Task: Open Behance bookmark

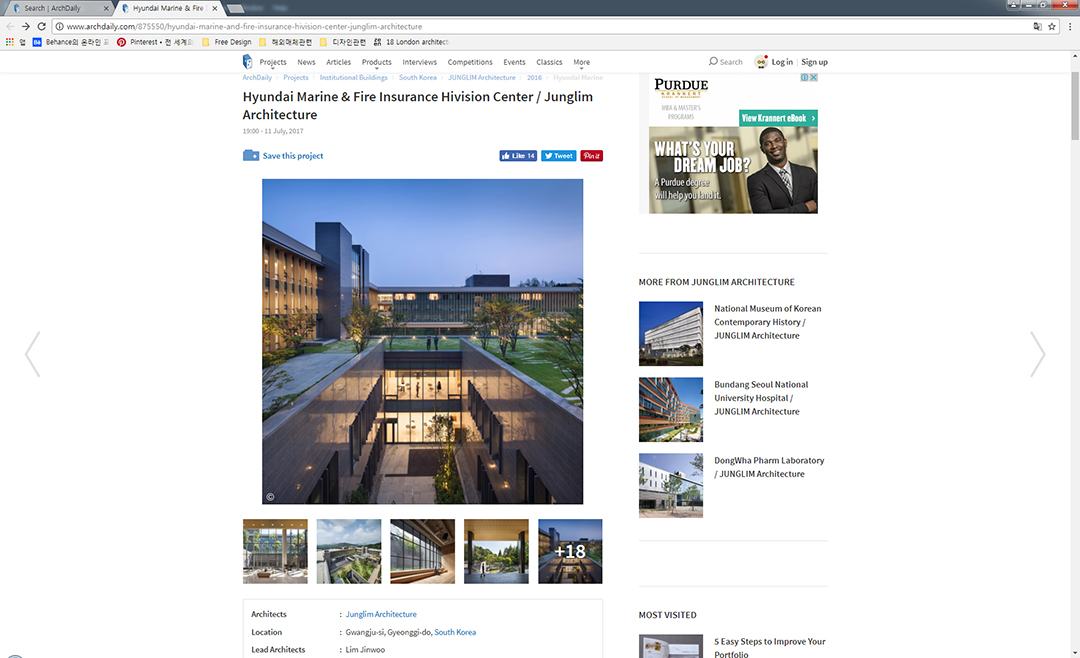Action: pos(71,42)
